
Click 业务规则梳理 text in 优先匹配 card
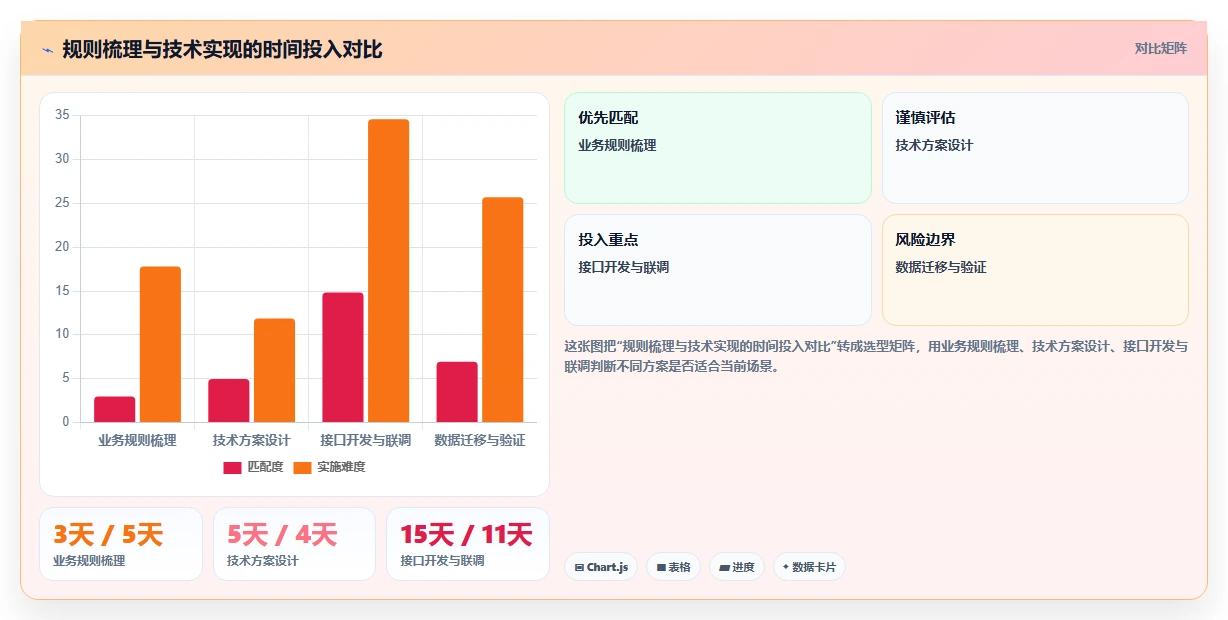click(617, 145)
